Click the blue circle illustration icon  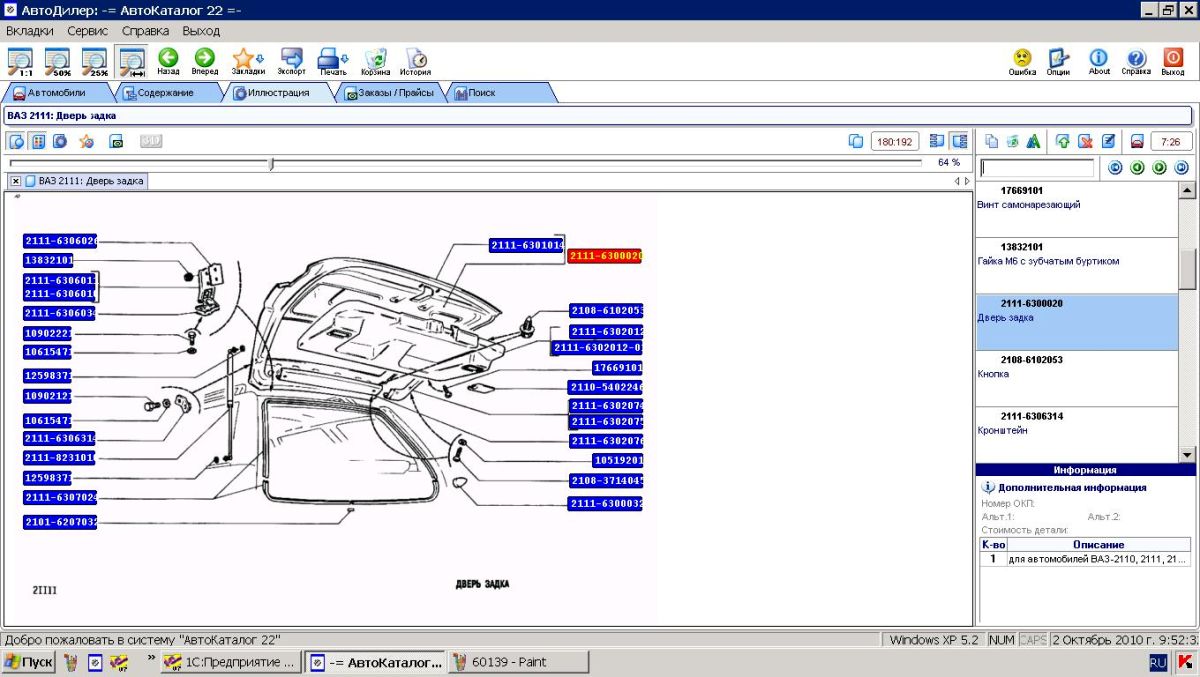click(x=60, y=141)
